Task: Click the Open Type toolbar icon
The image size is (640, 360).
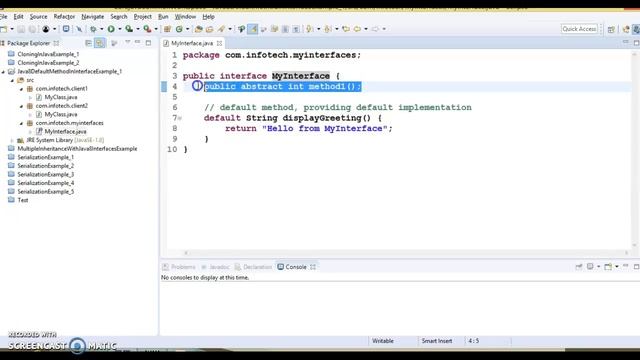Action: (199, 29)
